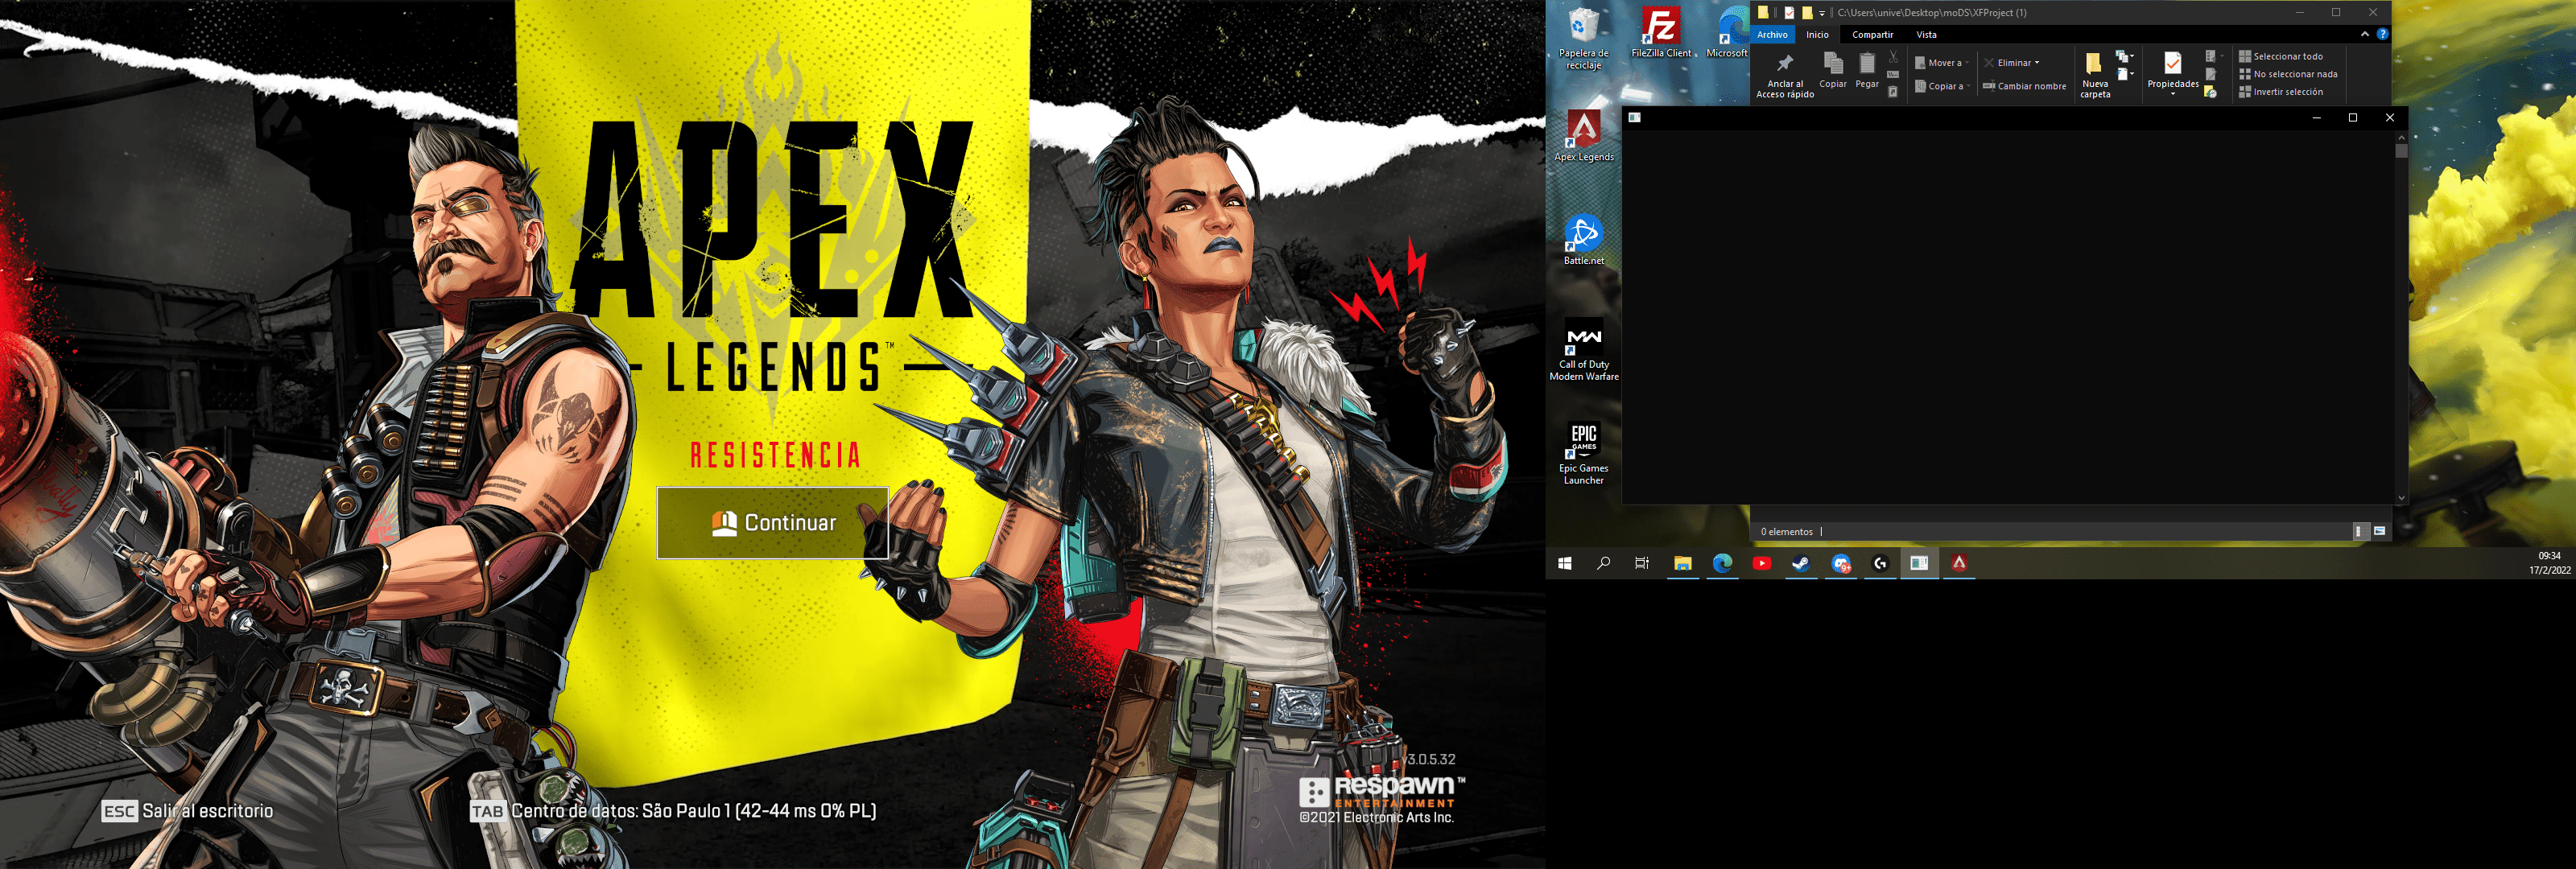Screen dimensions: 2576x869
Task: Switch to large icons view in status bar
Action: pos(2380,531)
